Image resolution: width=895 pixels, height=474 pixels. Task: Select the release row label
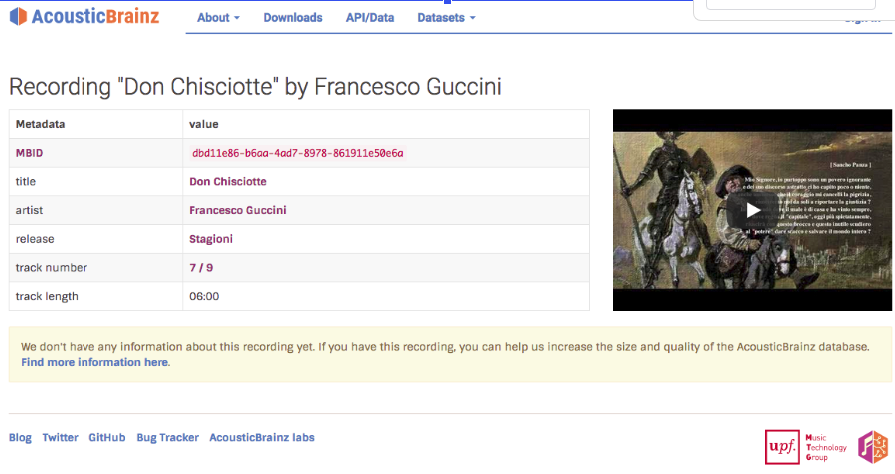pyautogui.click(x=35, y=239)
